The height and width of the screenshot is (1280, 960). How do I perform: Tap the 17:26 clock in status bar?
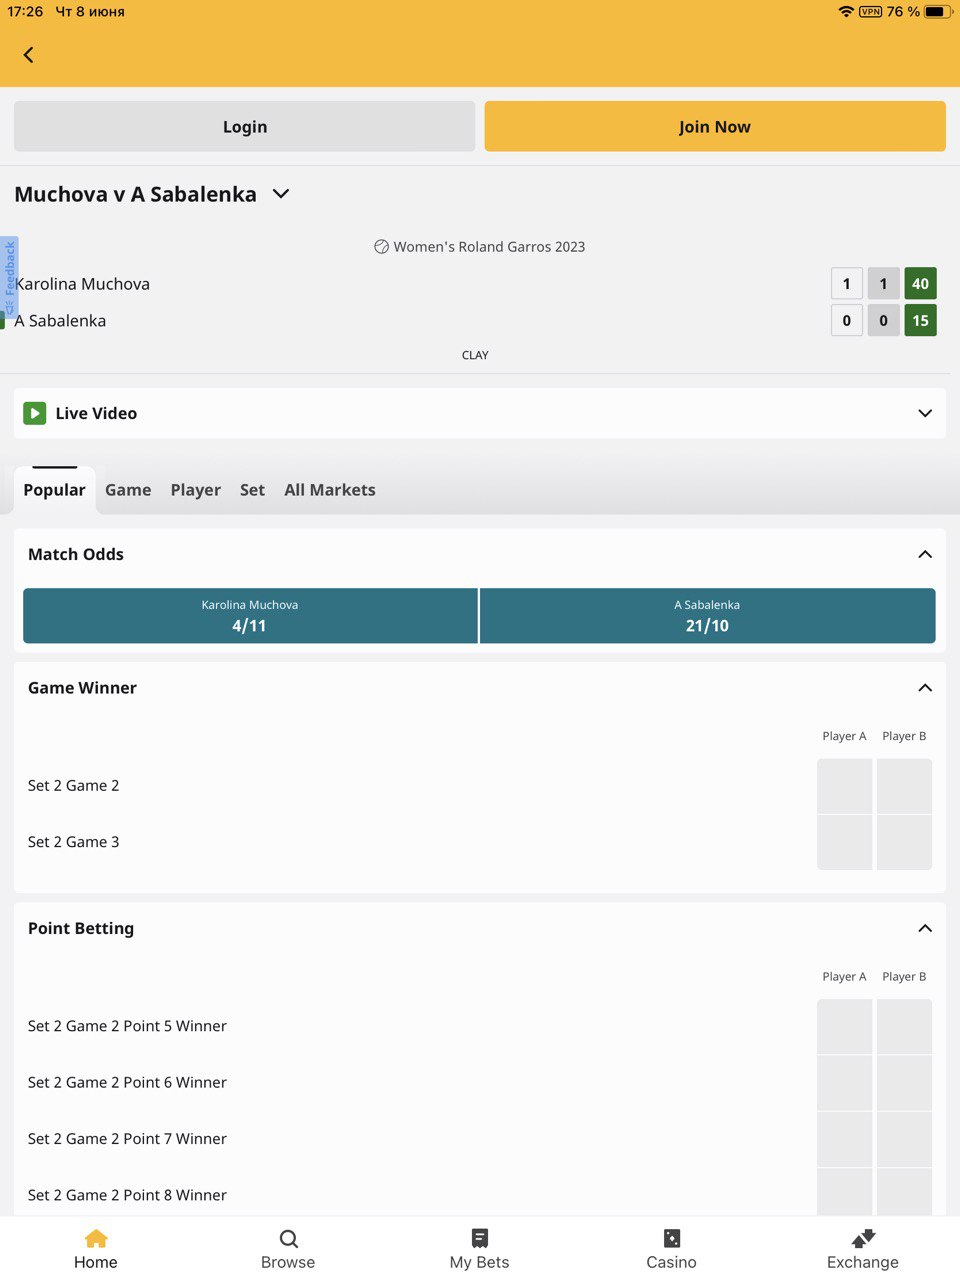coord(25,12)
